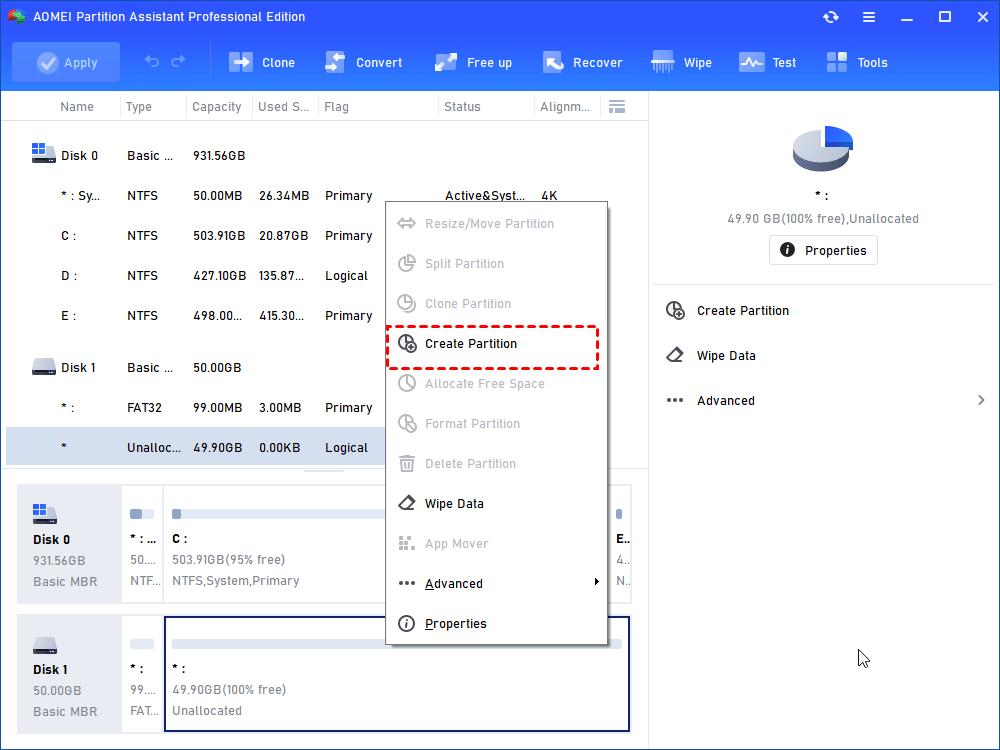The width and height of the screenshot is (1000, 750).
Task: Open the Recover tool
Action: tap(553, 62)
